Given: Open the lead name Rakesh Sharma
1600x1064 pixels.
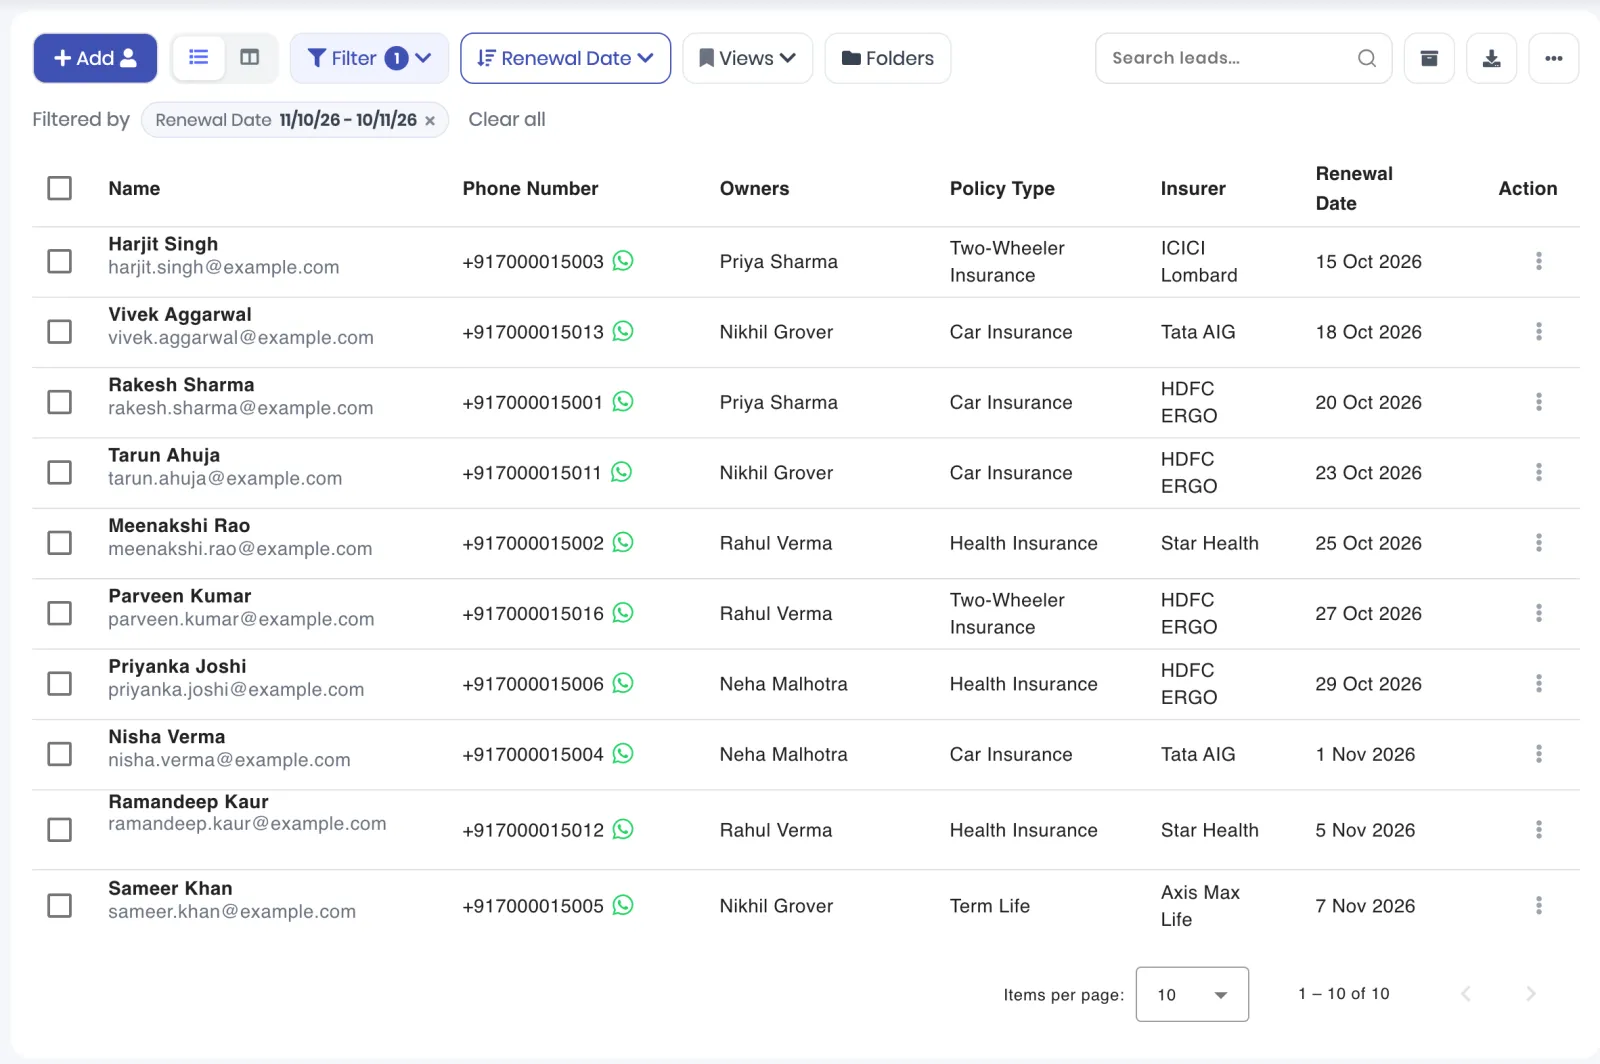Looking at the screenshot, I should 181,385.
